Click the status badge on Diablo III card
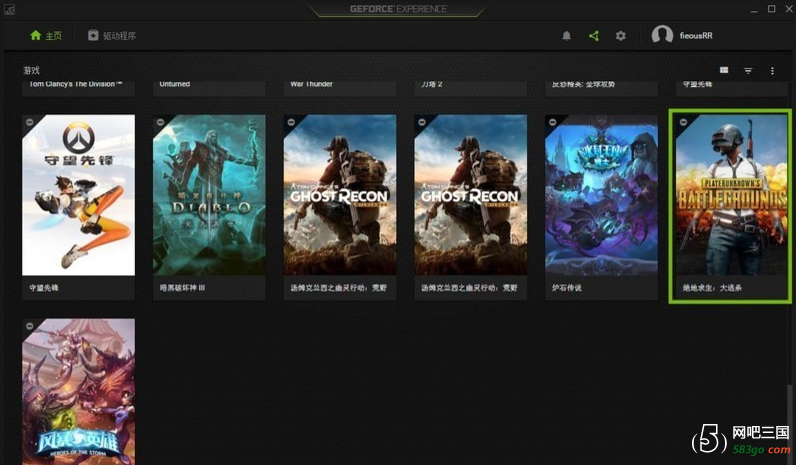The height and width of the screenshot is (465, 796). coord(160,122)
